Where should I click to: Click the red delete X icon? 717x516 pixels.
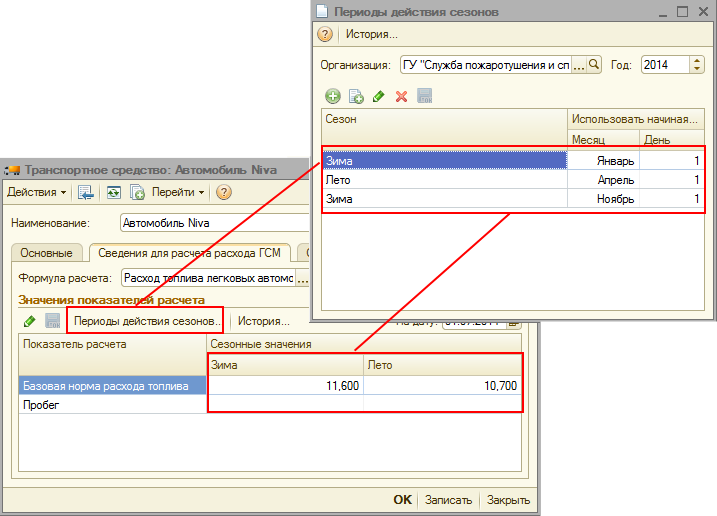pos(402,96)
